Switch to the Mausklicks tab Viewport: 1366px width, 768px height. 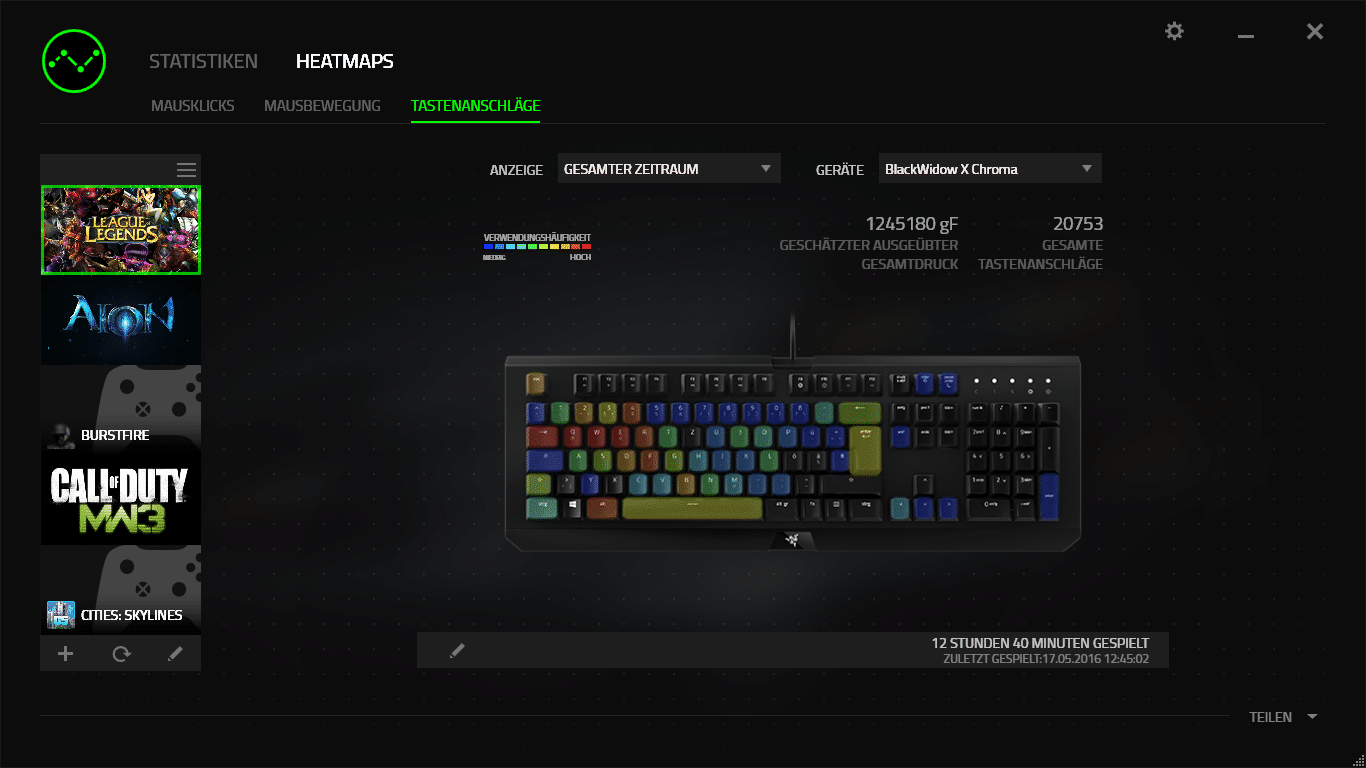pos(193,105)
